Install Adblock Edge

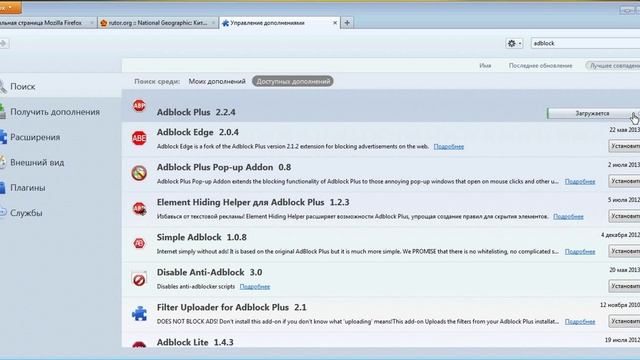click(624, 146)
